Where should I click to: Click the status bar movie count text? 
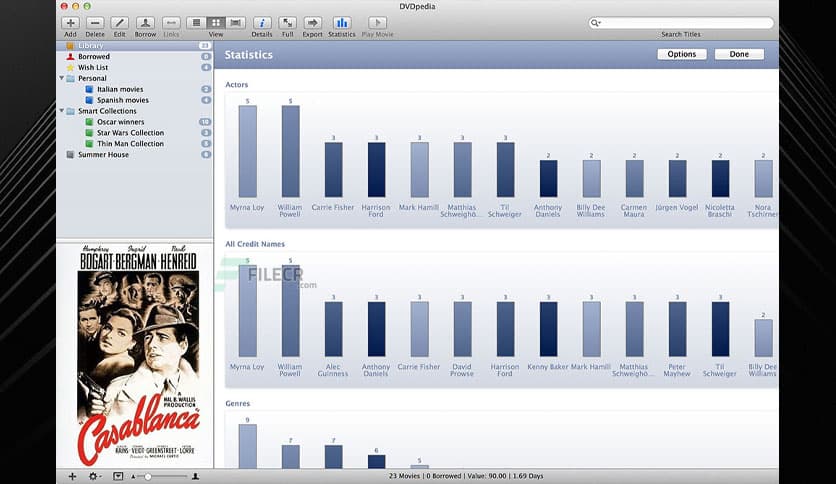pyautogui.click(x=405, y=476)
